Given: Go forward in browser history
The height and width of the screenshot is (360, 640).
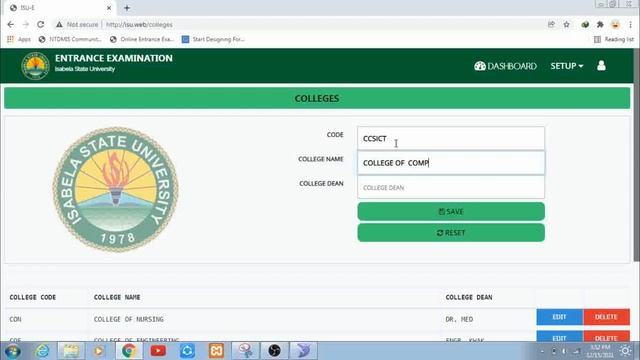Looking at the screenshot, I should pos(25,24).
